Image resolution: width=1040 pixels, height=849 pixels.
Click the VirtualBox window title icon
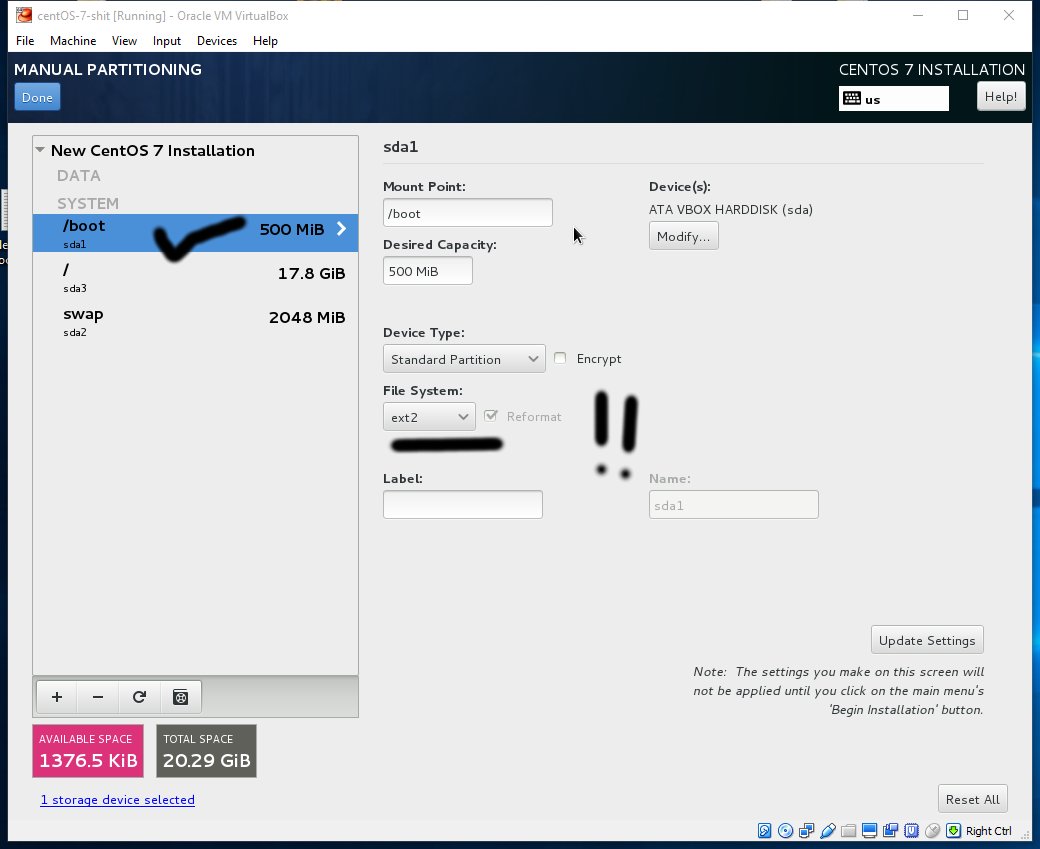pos(24,15)
